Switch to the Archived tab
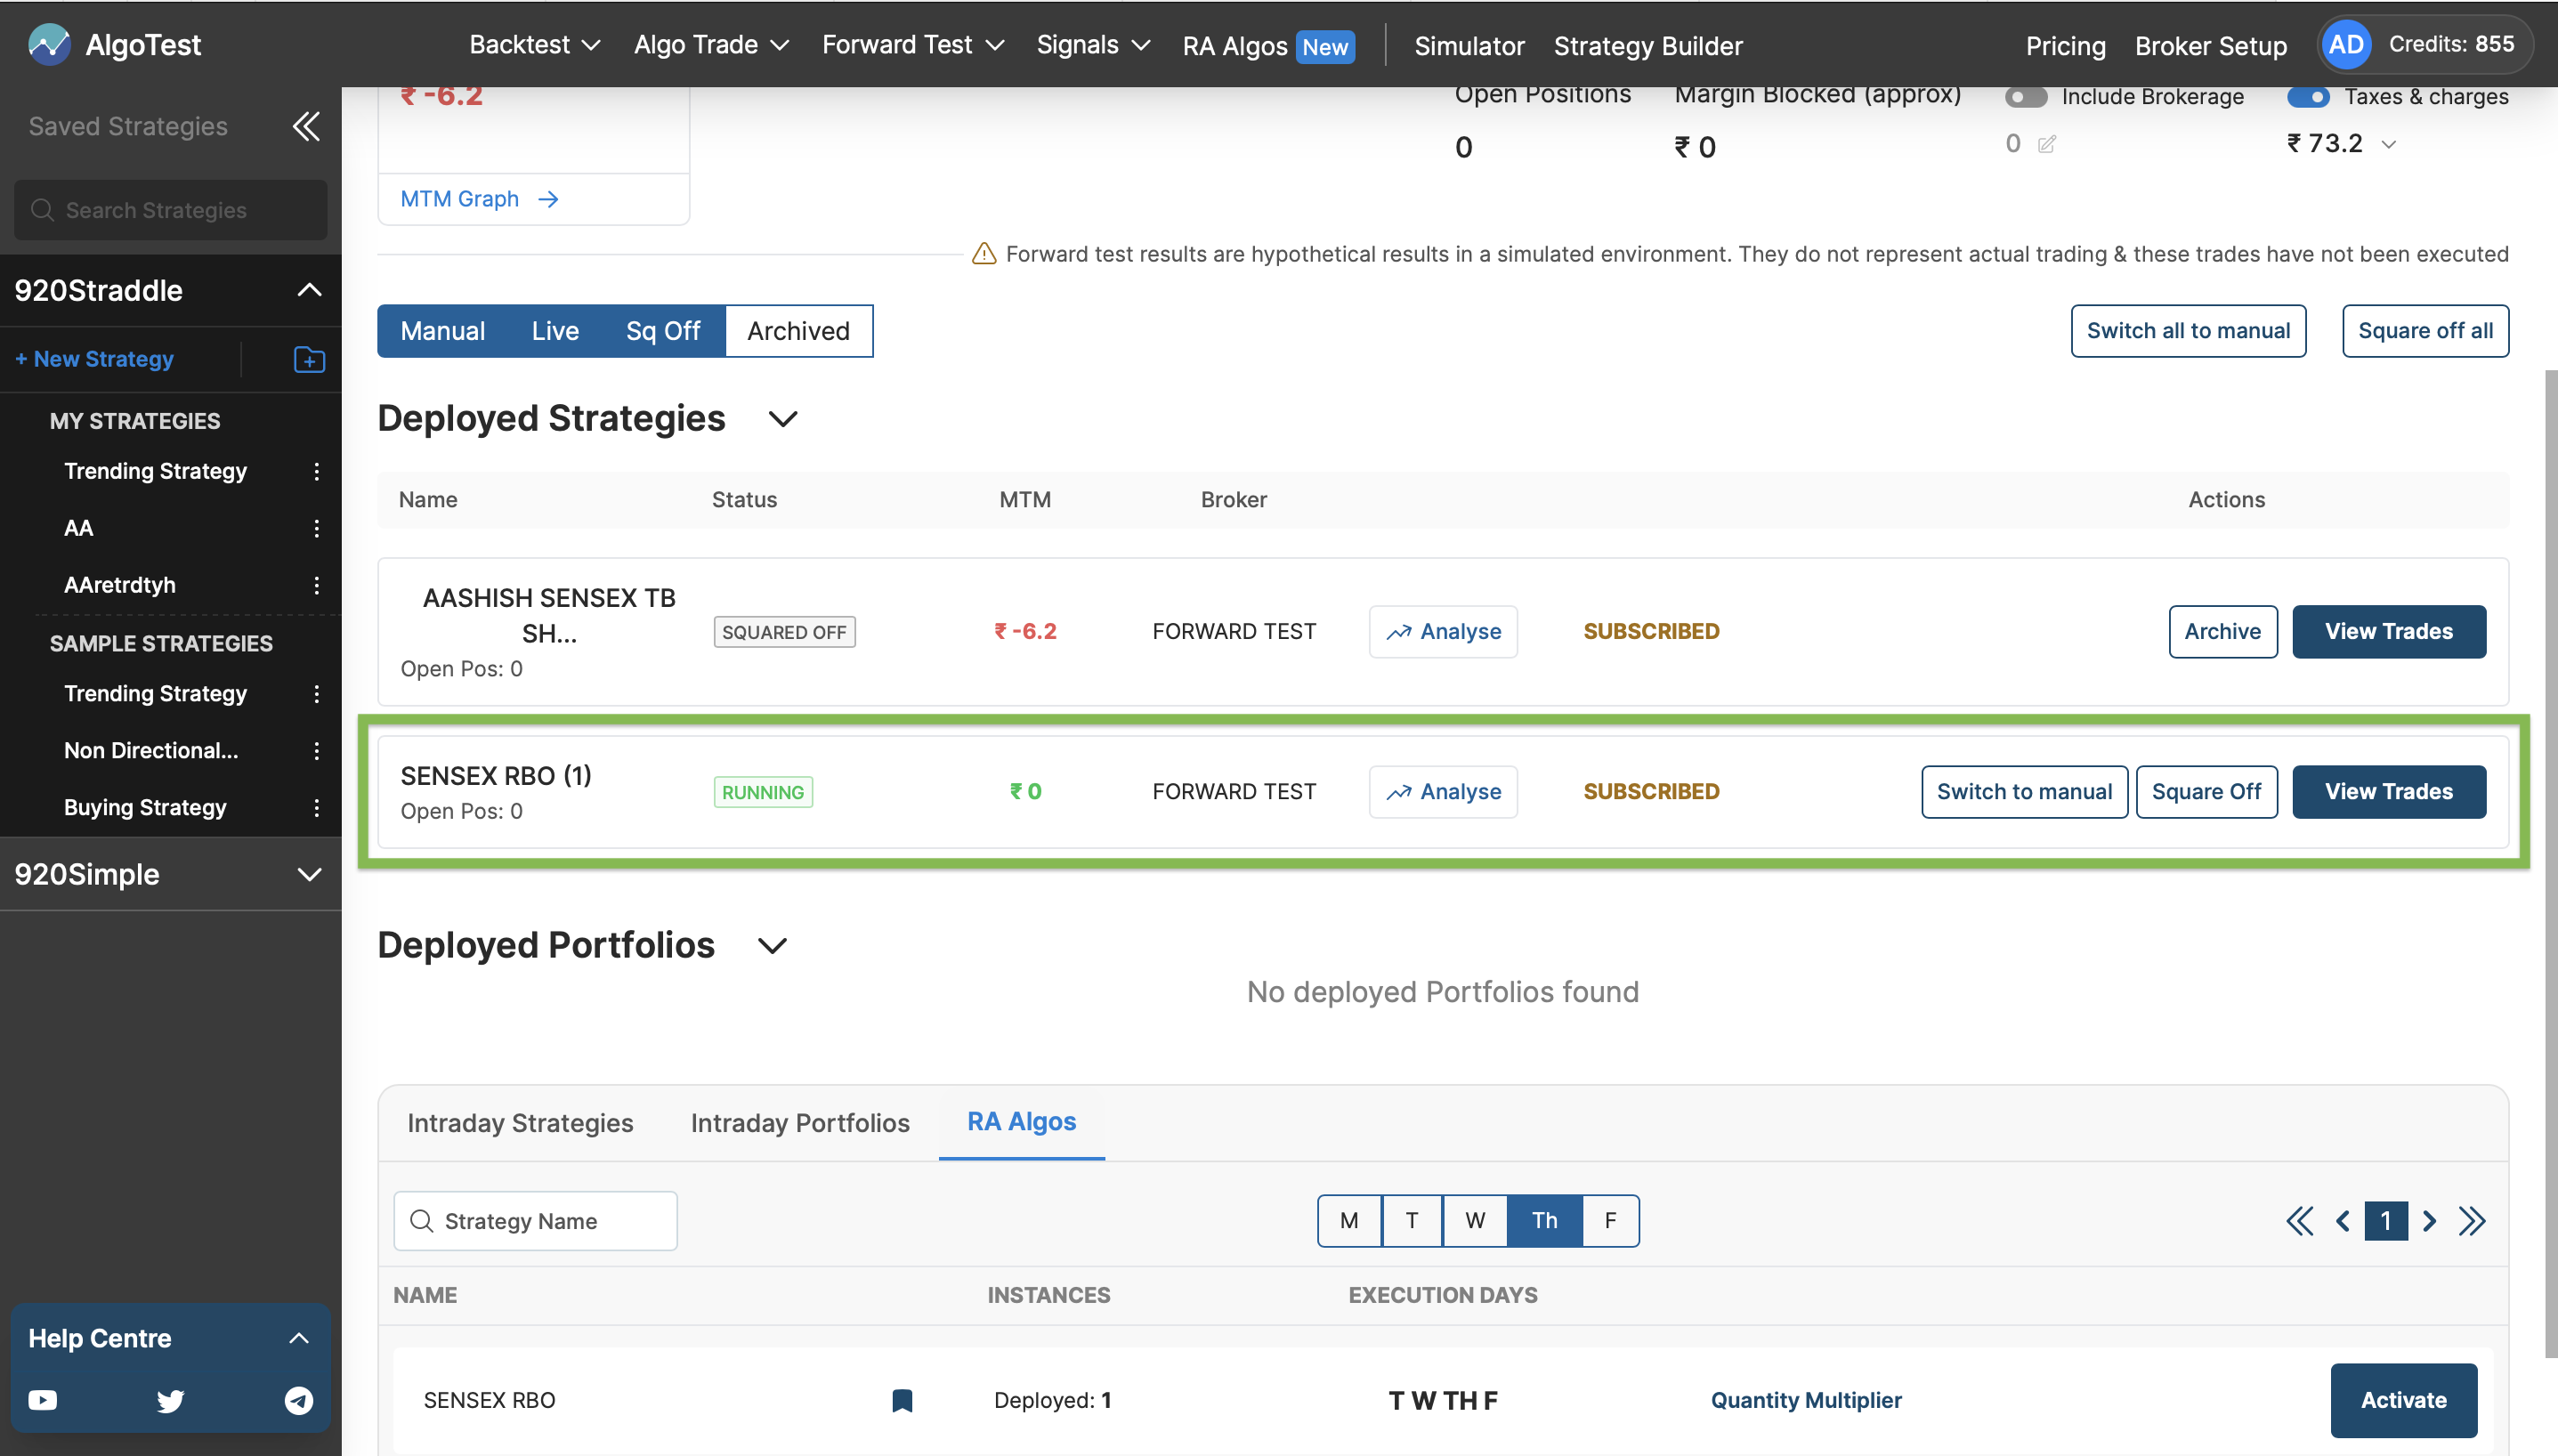 coord(798,331)
